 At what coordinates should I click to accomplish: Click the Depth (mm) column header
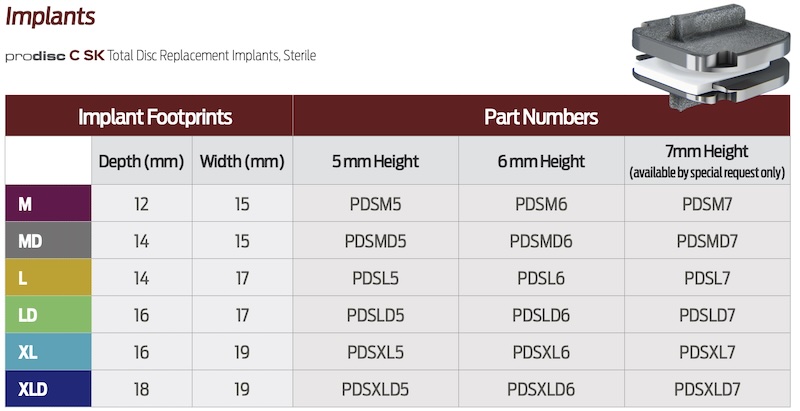[x=141, y=161]
